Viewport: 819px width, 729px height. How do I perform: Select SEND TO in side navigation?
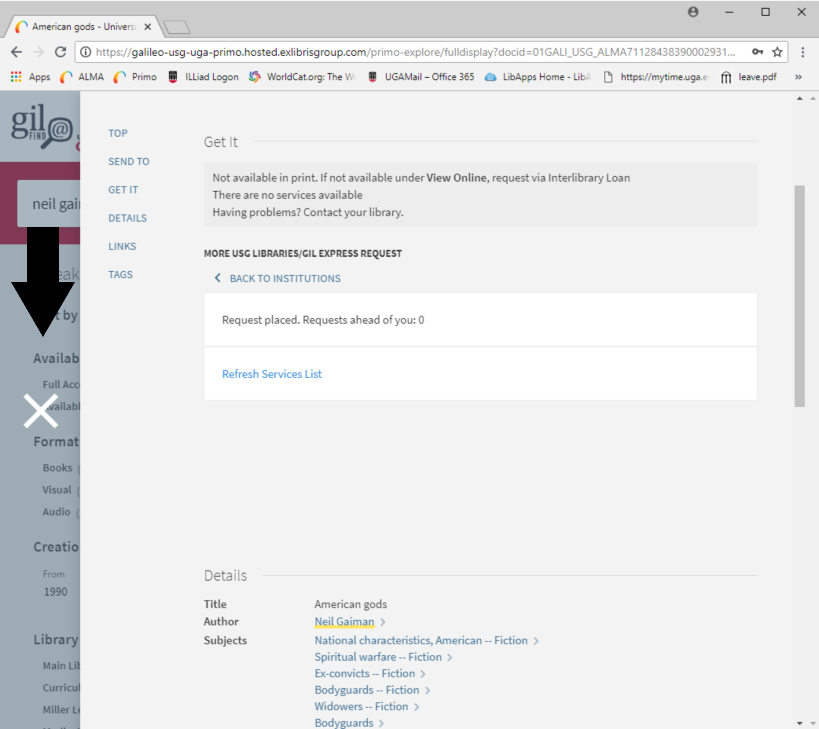[129, 161]
